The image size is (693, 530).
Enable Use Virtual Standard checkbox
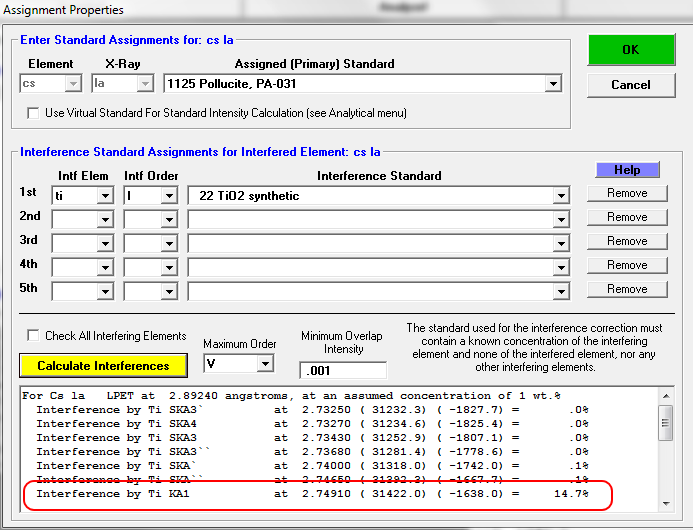[34, 113]
